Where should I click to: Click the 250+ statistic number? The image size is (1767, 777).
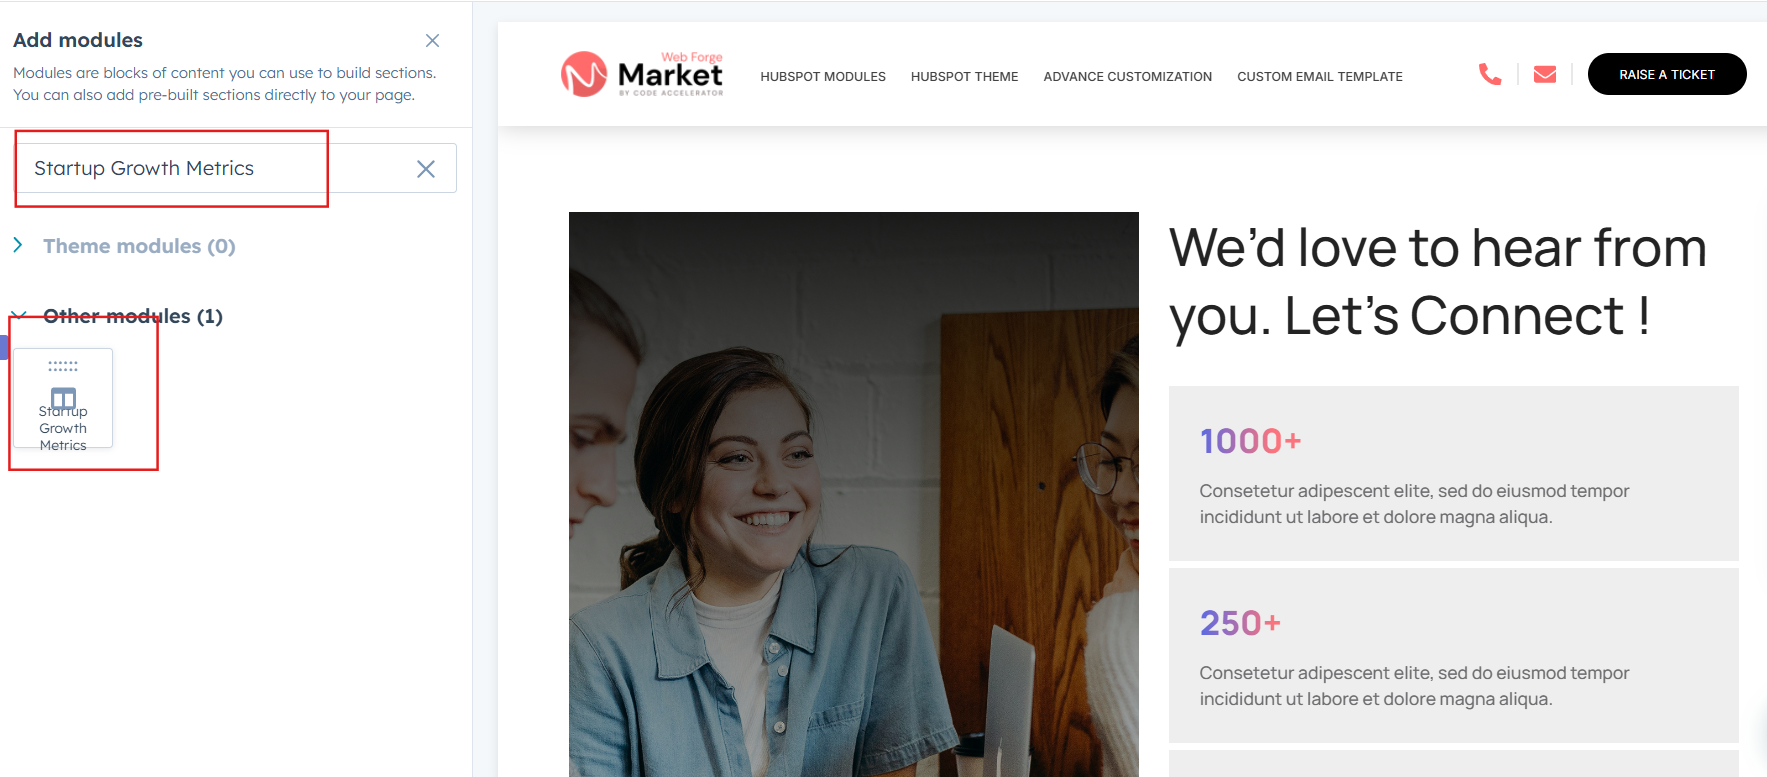click(x=1240, y=623)
